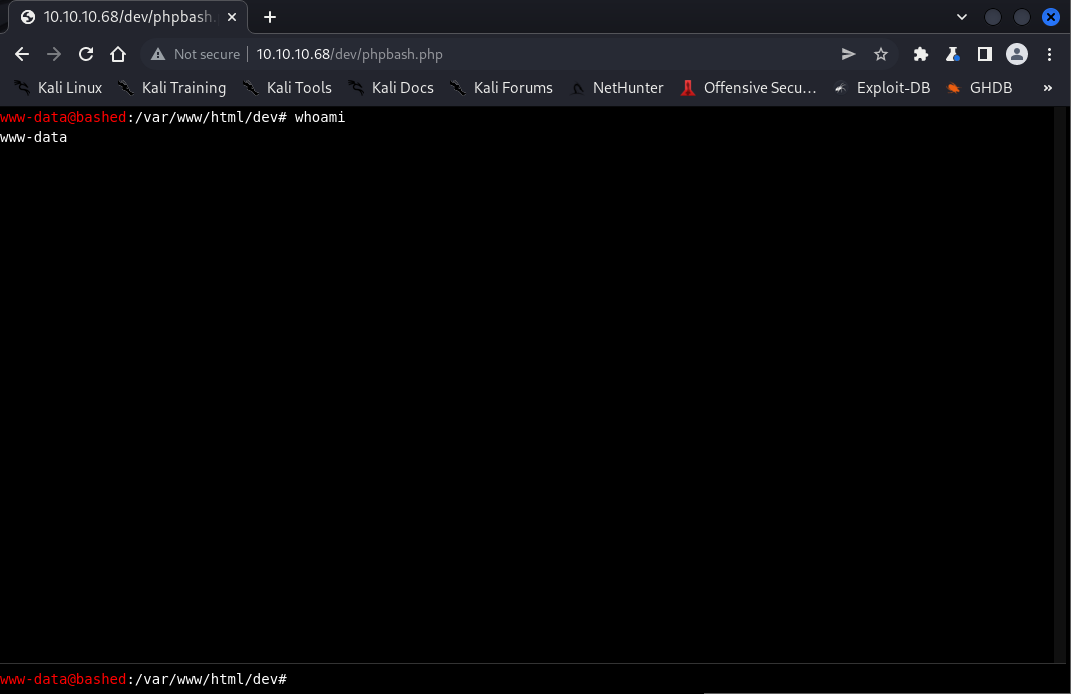Viewport: 1071px width, 694px height.
Task: Open the three-dot Chrome menu
Action: coord(1050,54)
